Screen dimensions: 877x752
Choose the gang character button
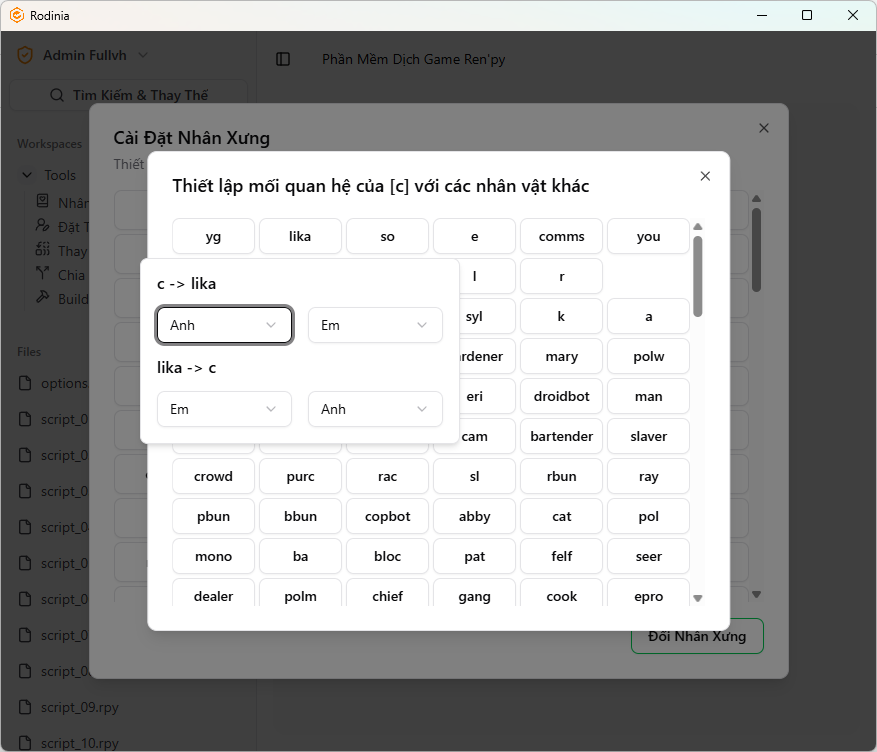[x=474, y=593]
